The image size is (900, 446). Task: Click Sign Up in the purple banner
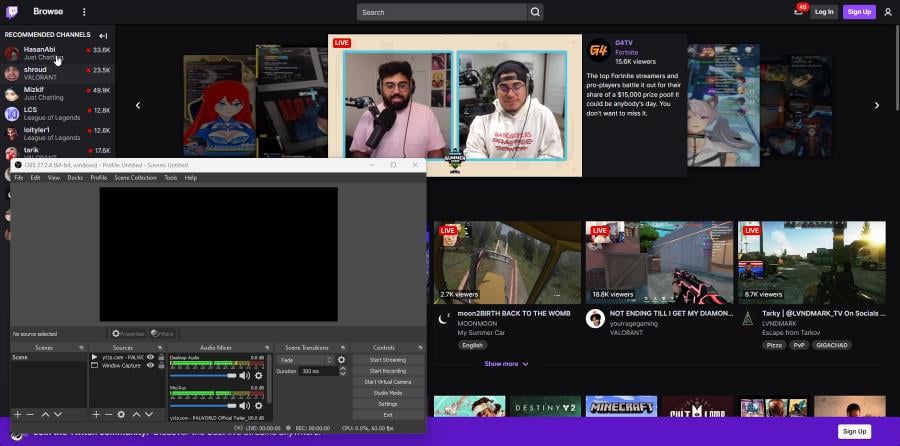(854, 432)
